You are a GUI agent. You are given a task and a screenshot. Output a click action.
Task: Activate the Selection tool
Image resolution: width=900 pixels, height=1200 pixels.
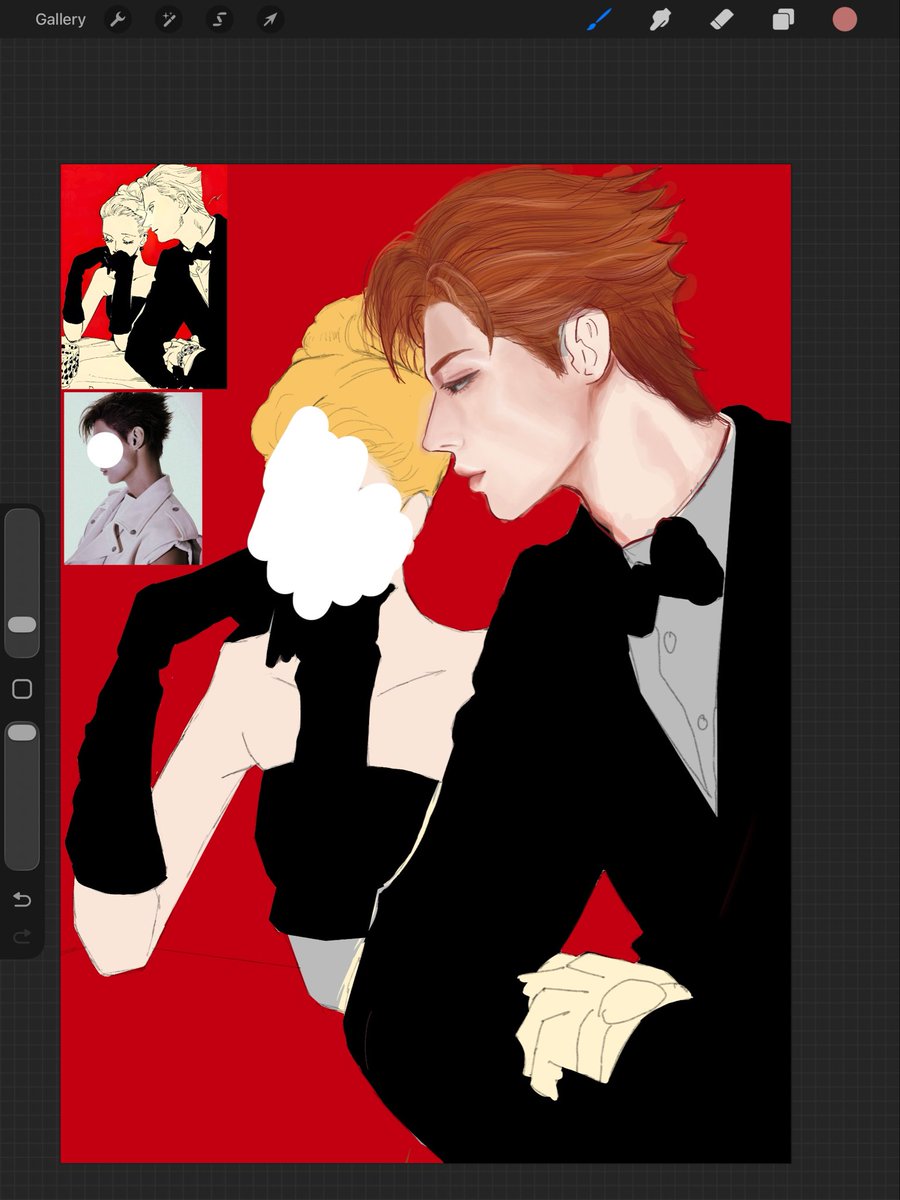[x=219, y=20]
